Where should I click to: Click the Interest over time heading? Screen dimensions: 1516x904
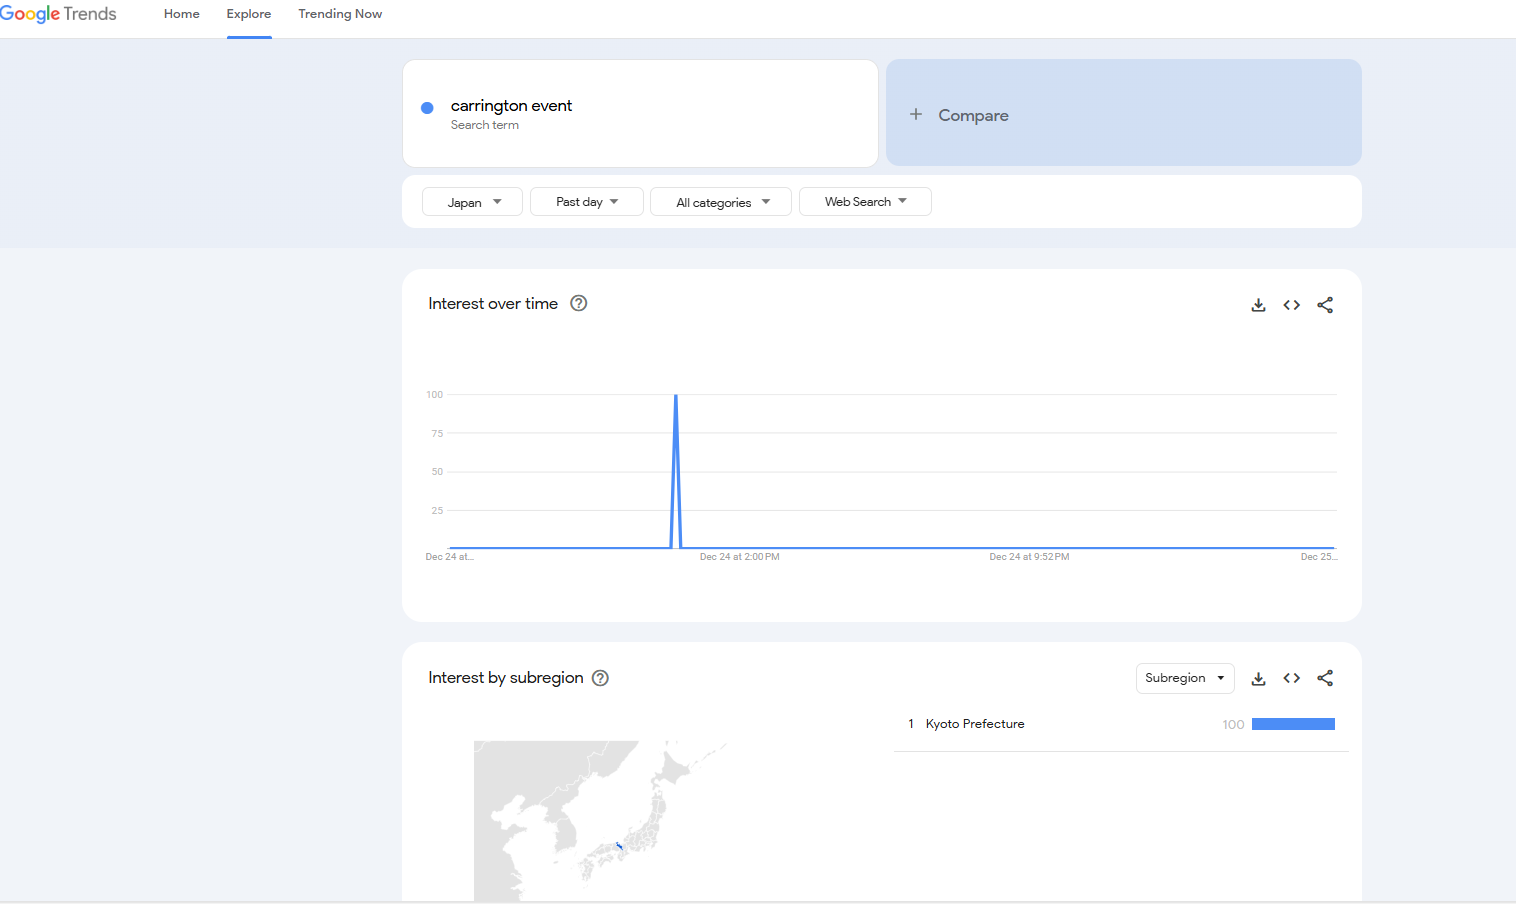(x=493, y=303)
